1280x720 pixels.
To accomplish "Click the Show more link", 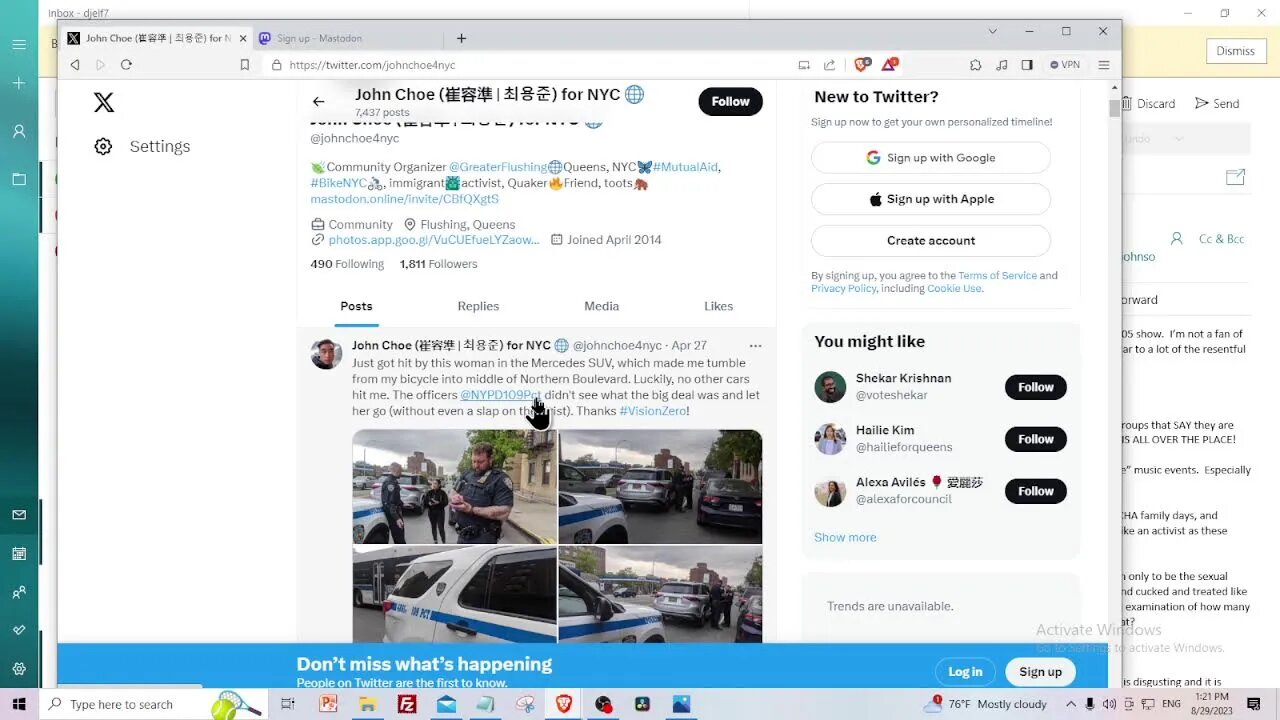I will (x=845, y=537).
